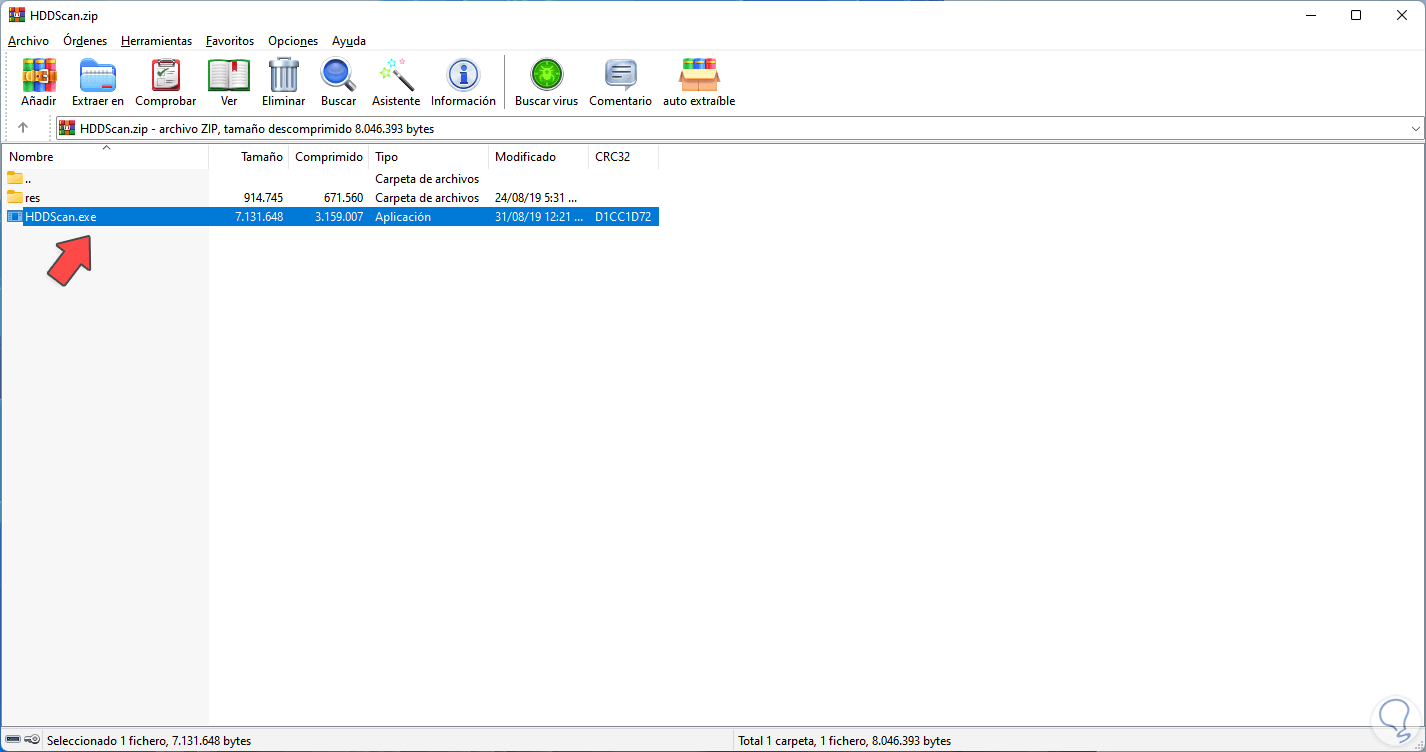Sort by the Tamaño column header
Viewport: 1426px width, 752px height.
click(x=248, y=157)
